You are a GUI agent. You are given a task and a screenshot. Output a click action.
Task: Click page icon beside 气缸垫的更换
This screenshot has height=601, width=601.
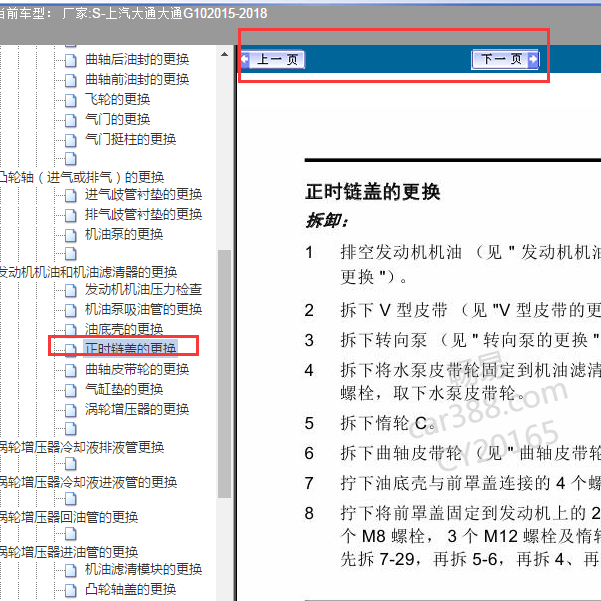point(71,390)
